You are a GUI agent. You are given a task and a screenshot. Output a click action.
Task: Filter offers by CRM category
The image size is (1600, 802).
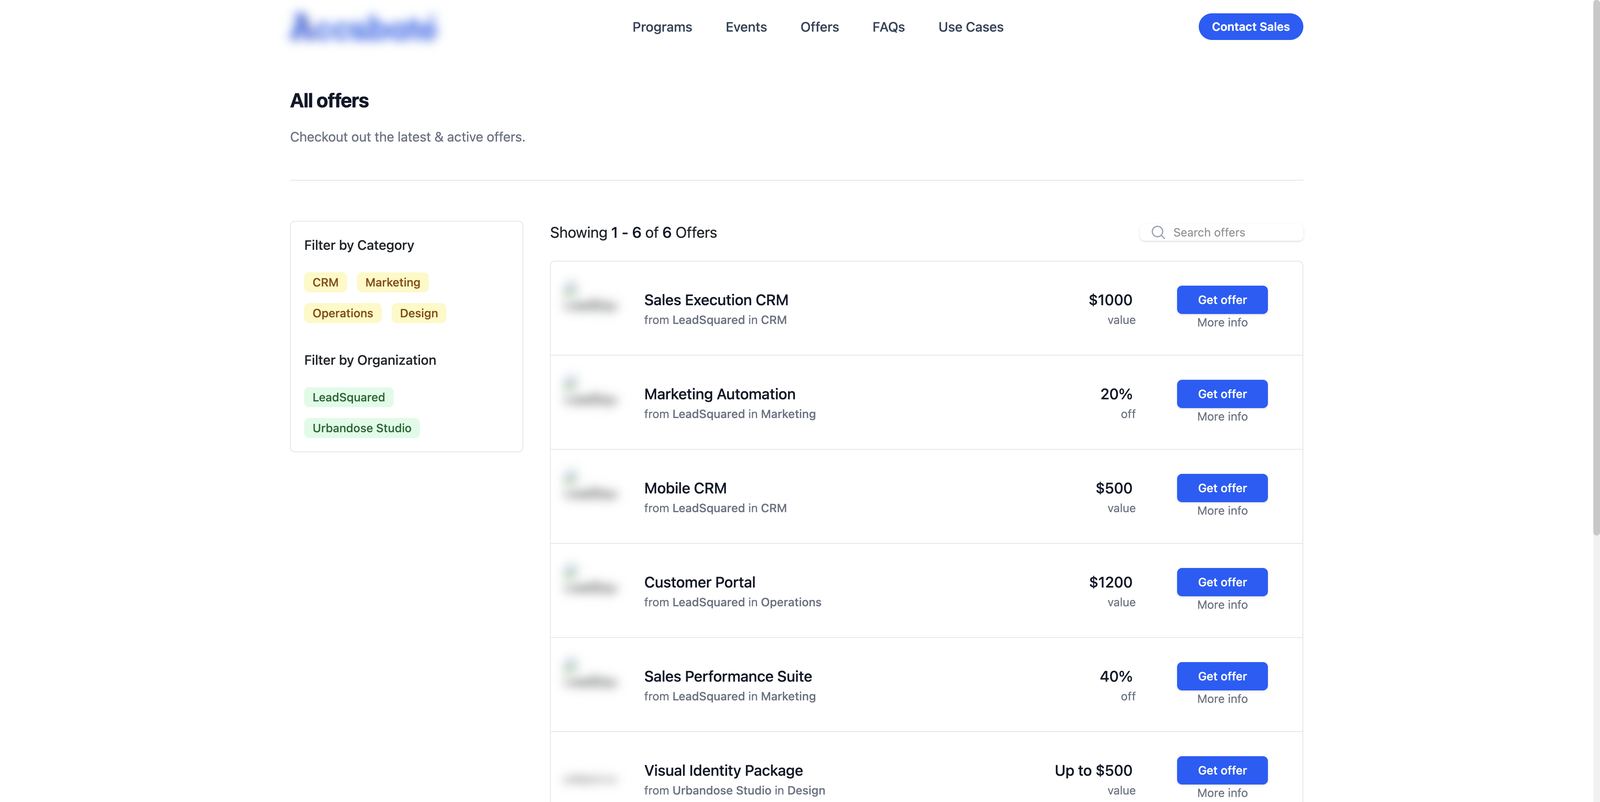coord(325,283)
